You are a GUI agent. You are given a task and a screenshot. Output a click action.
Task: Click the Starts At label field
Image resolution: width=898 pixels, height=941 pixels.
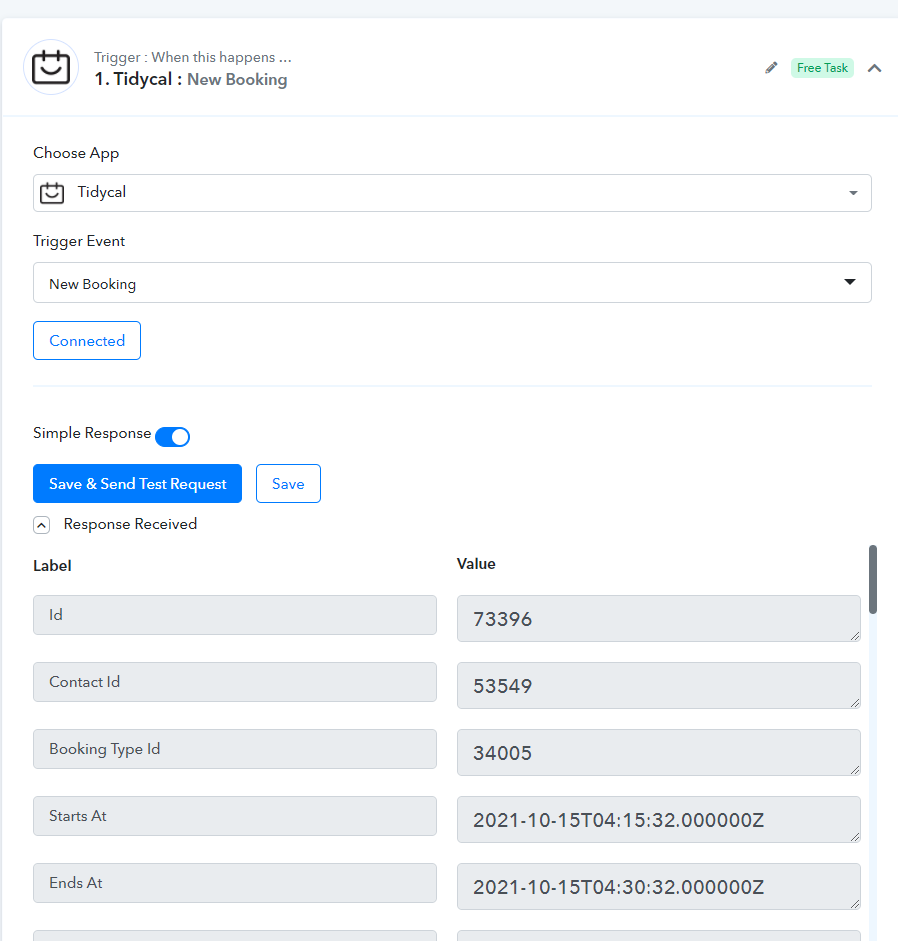click(235, 816)
